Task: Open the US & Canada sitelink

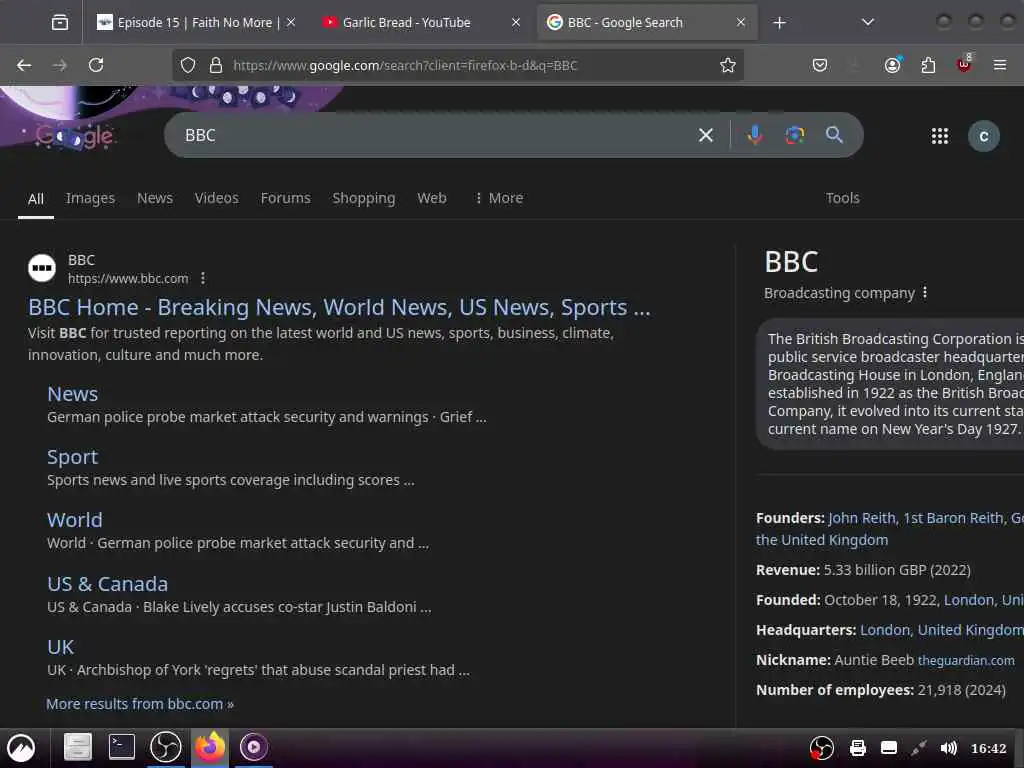Action: (x=108, y=584)
